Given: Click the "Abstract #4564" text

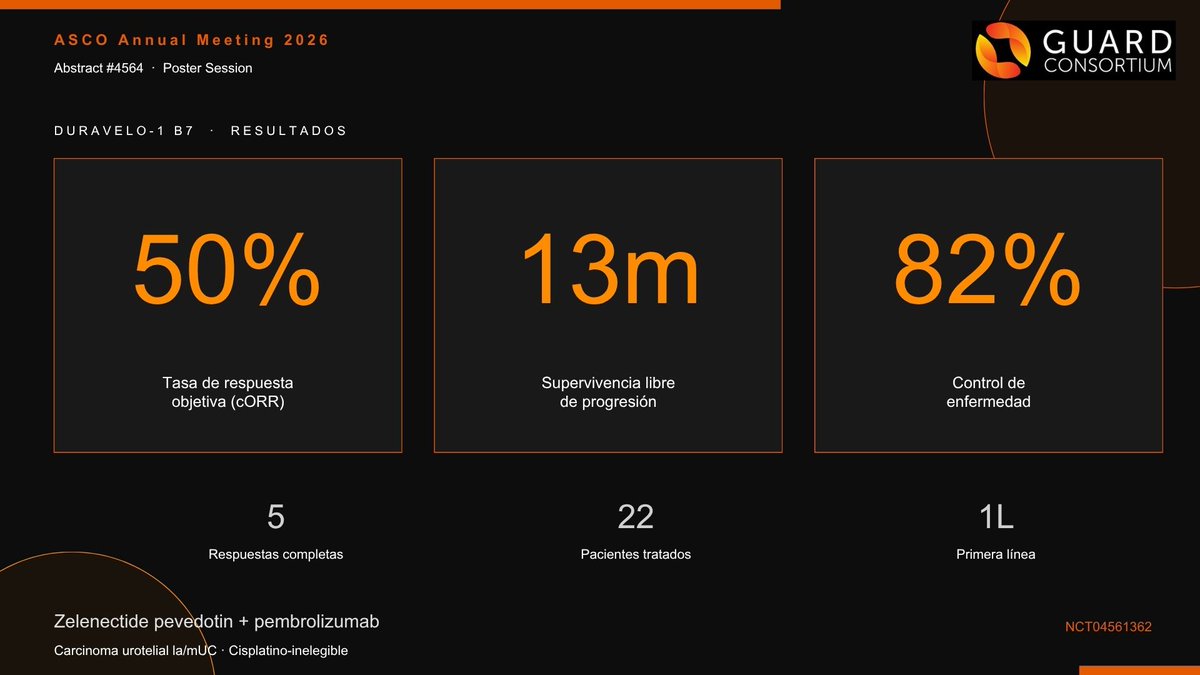Looking at the screenshot, I should [x=99, y=68].
